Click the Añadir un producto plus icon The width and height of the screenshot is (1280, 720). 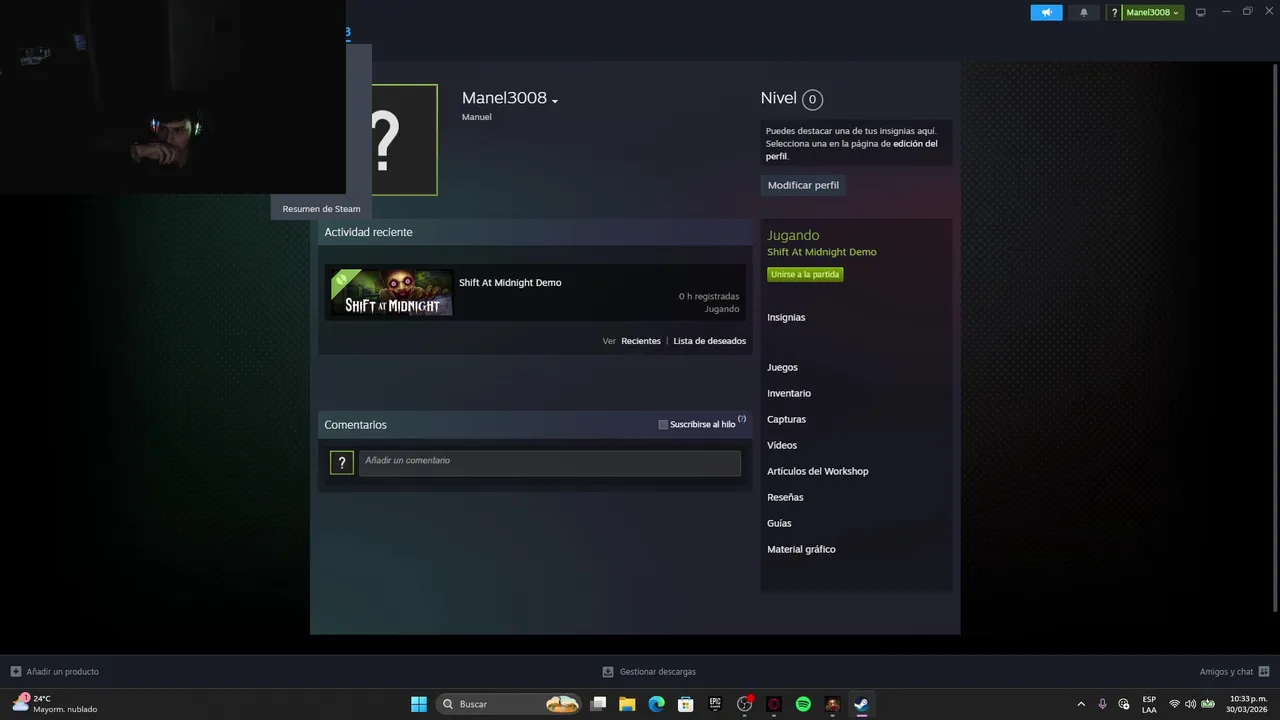point(15,671)
